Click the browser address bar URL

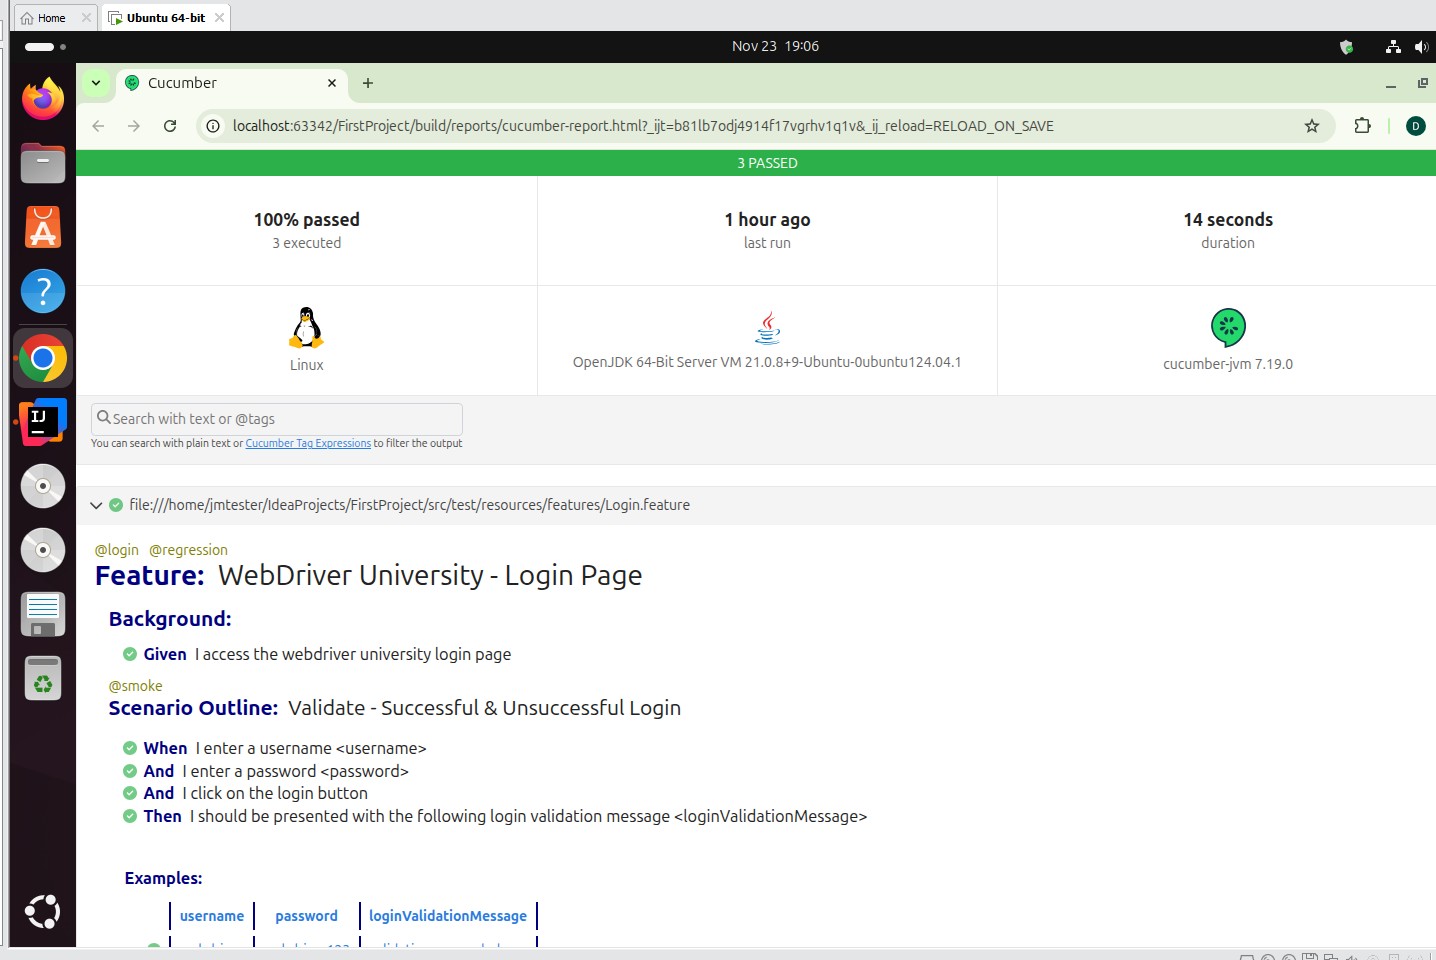pyautogui.click(x=642, y=126)
